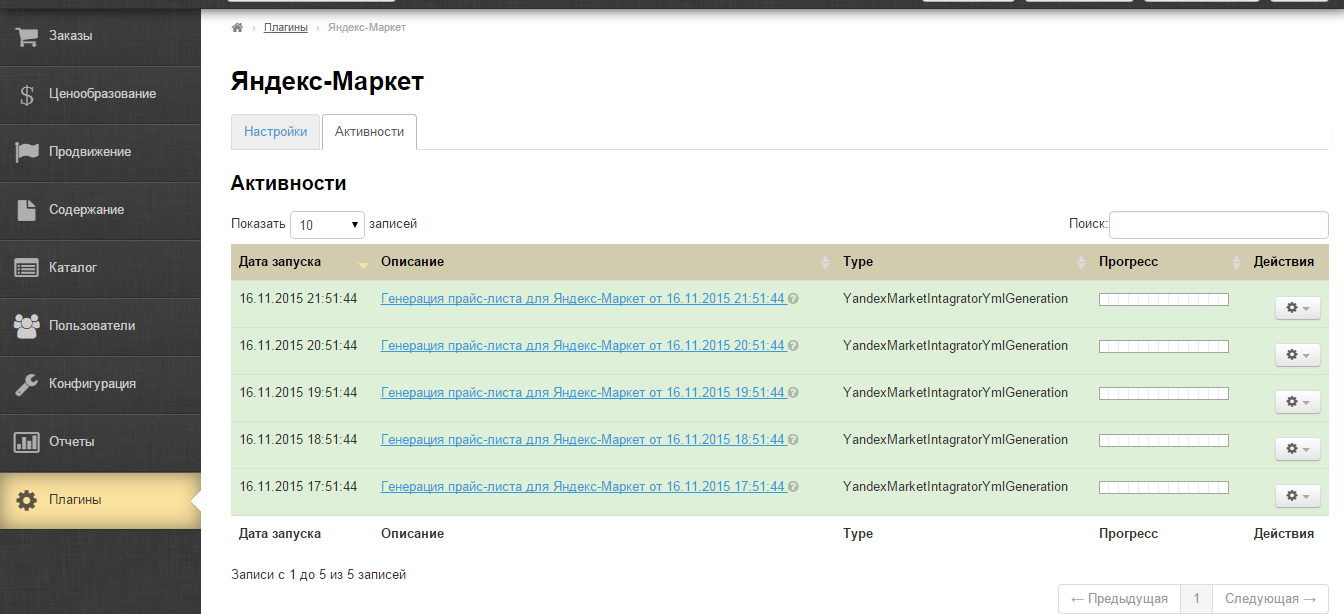Click the bar chart icon for Отчеты
This screenshot has height=614, width=1344.
coord(27,442)
